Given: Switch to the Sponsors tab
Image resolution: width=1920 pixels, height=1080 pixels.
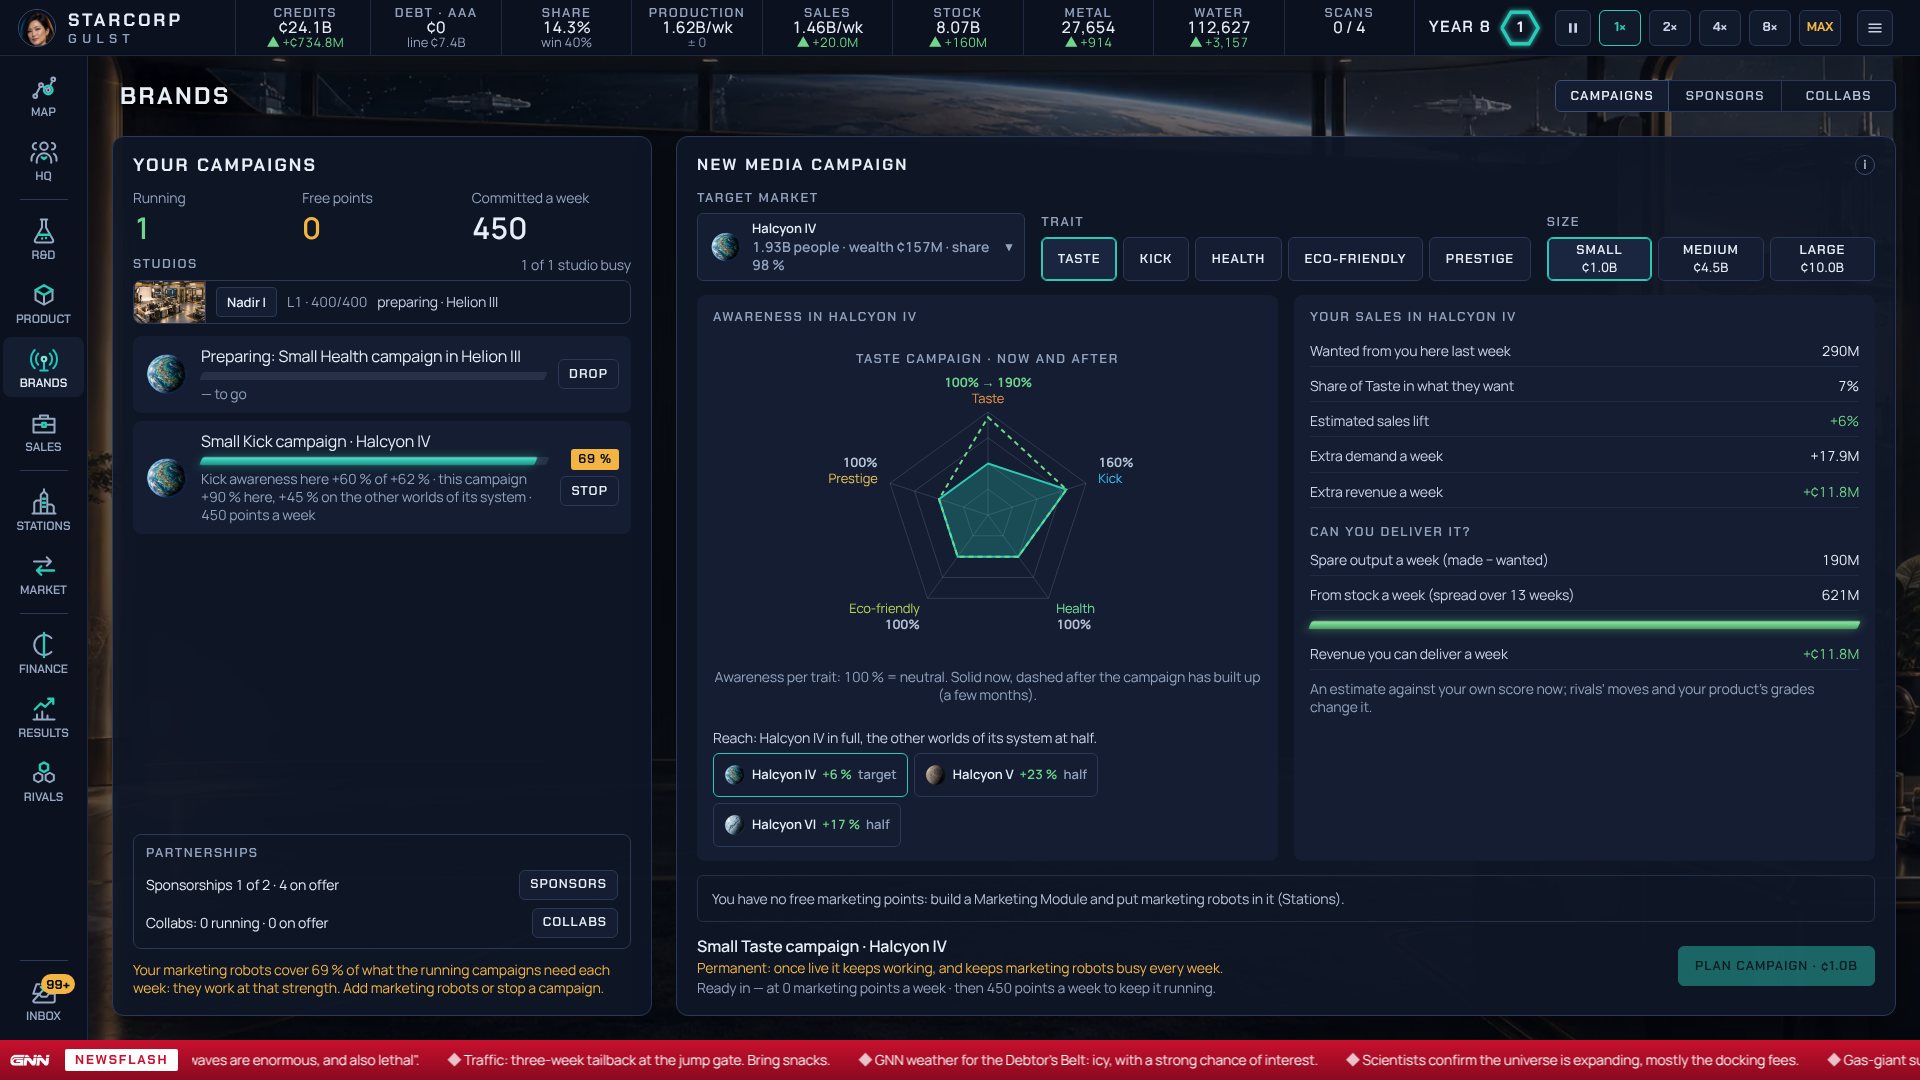Looking at the screenshot, I should (x=1724, y=96).
